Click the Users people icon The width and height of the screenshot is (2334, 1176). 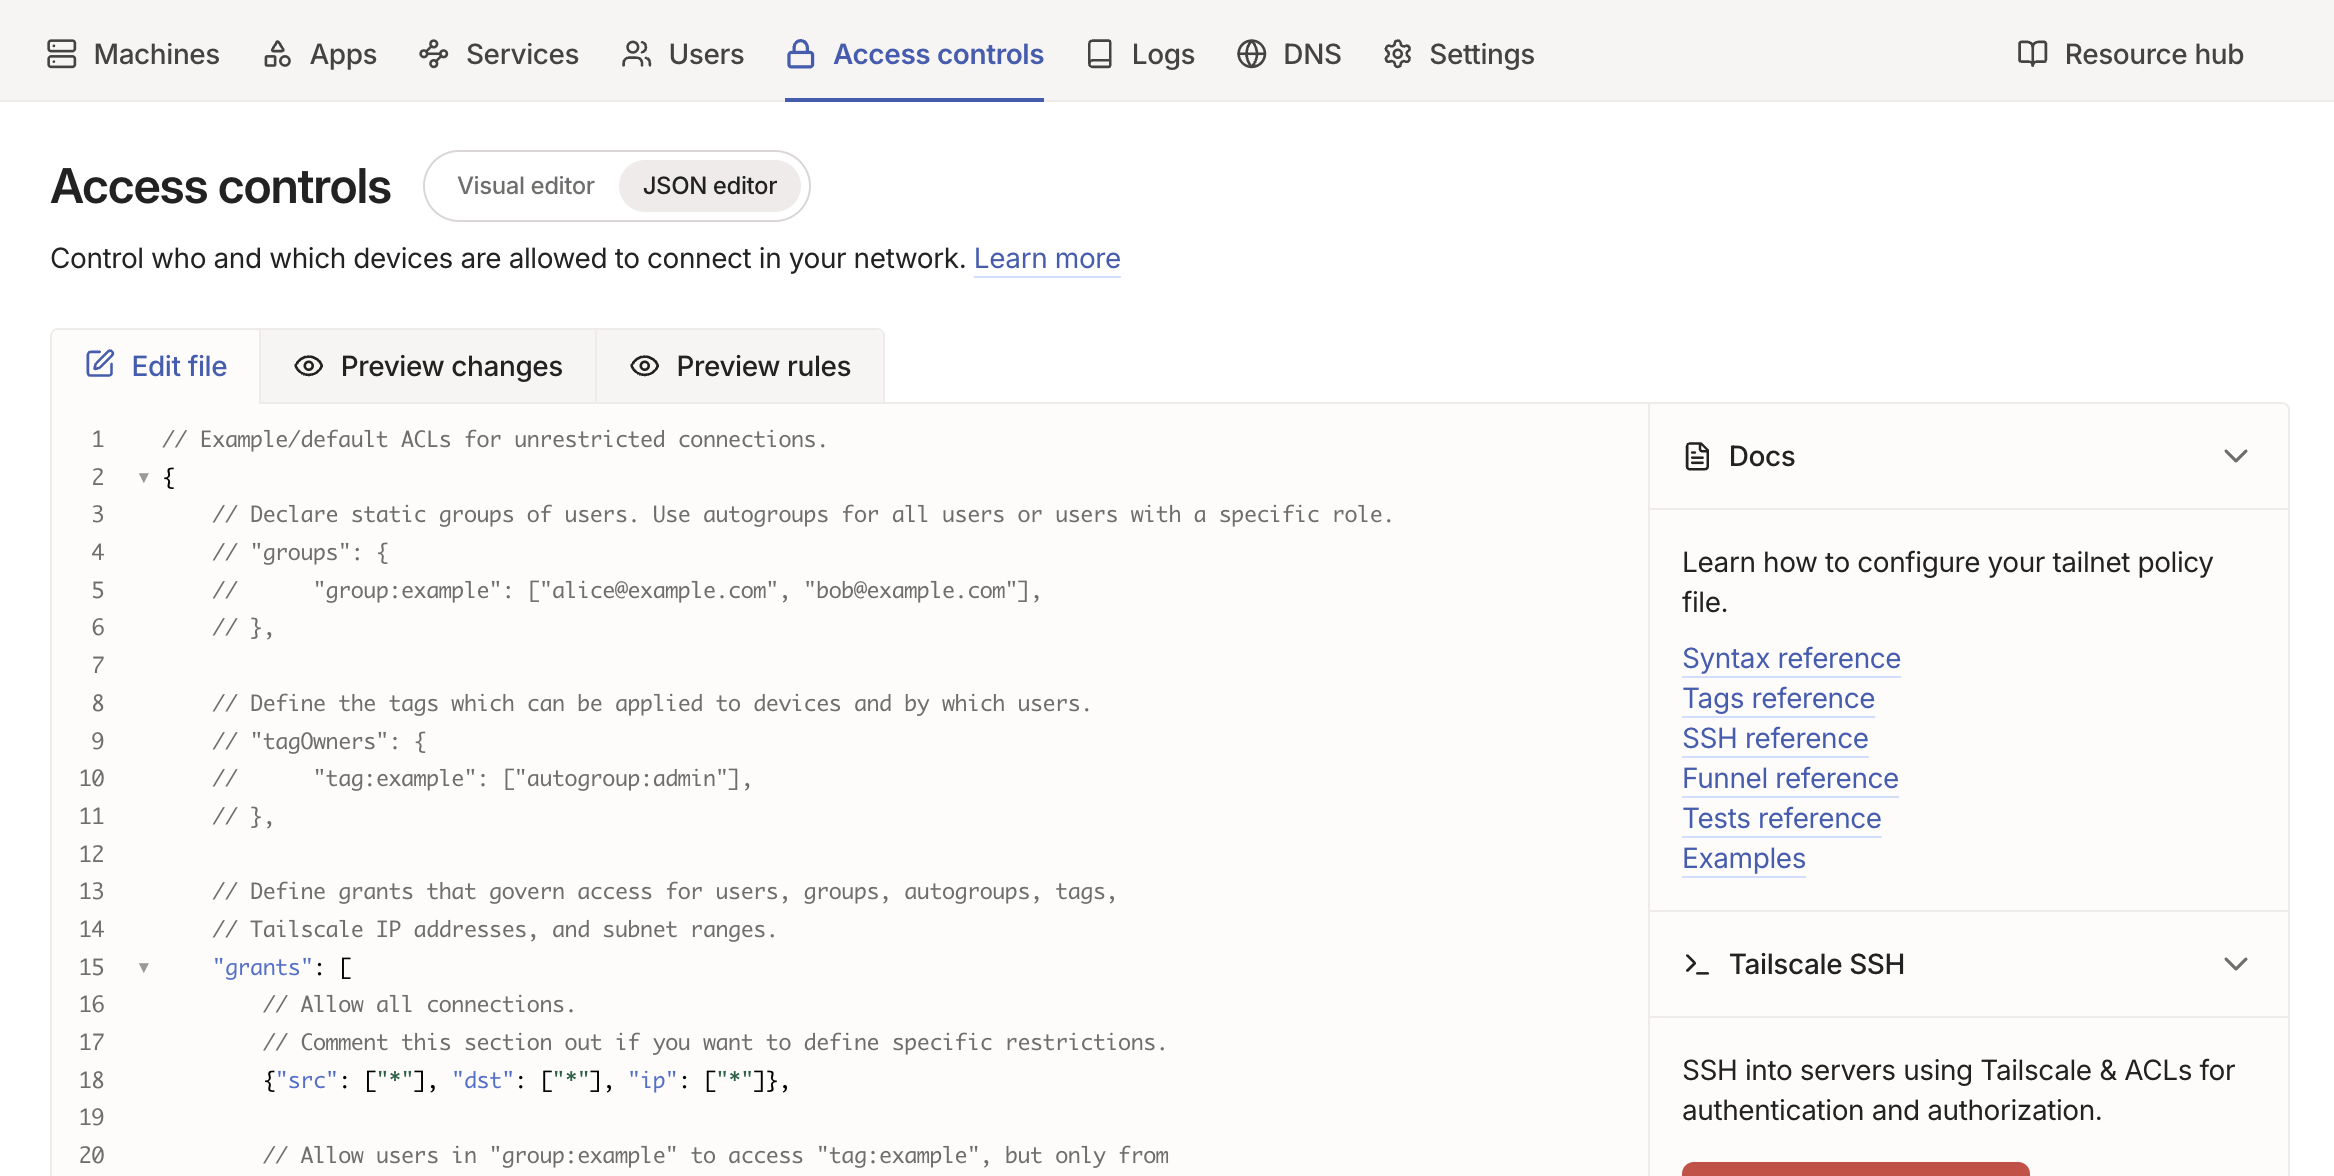636,54
